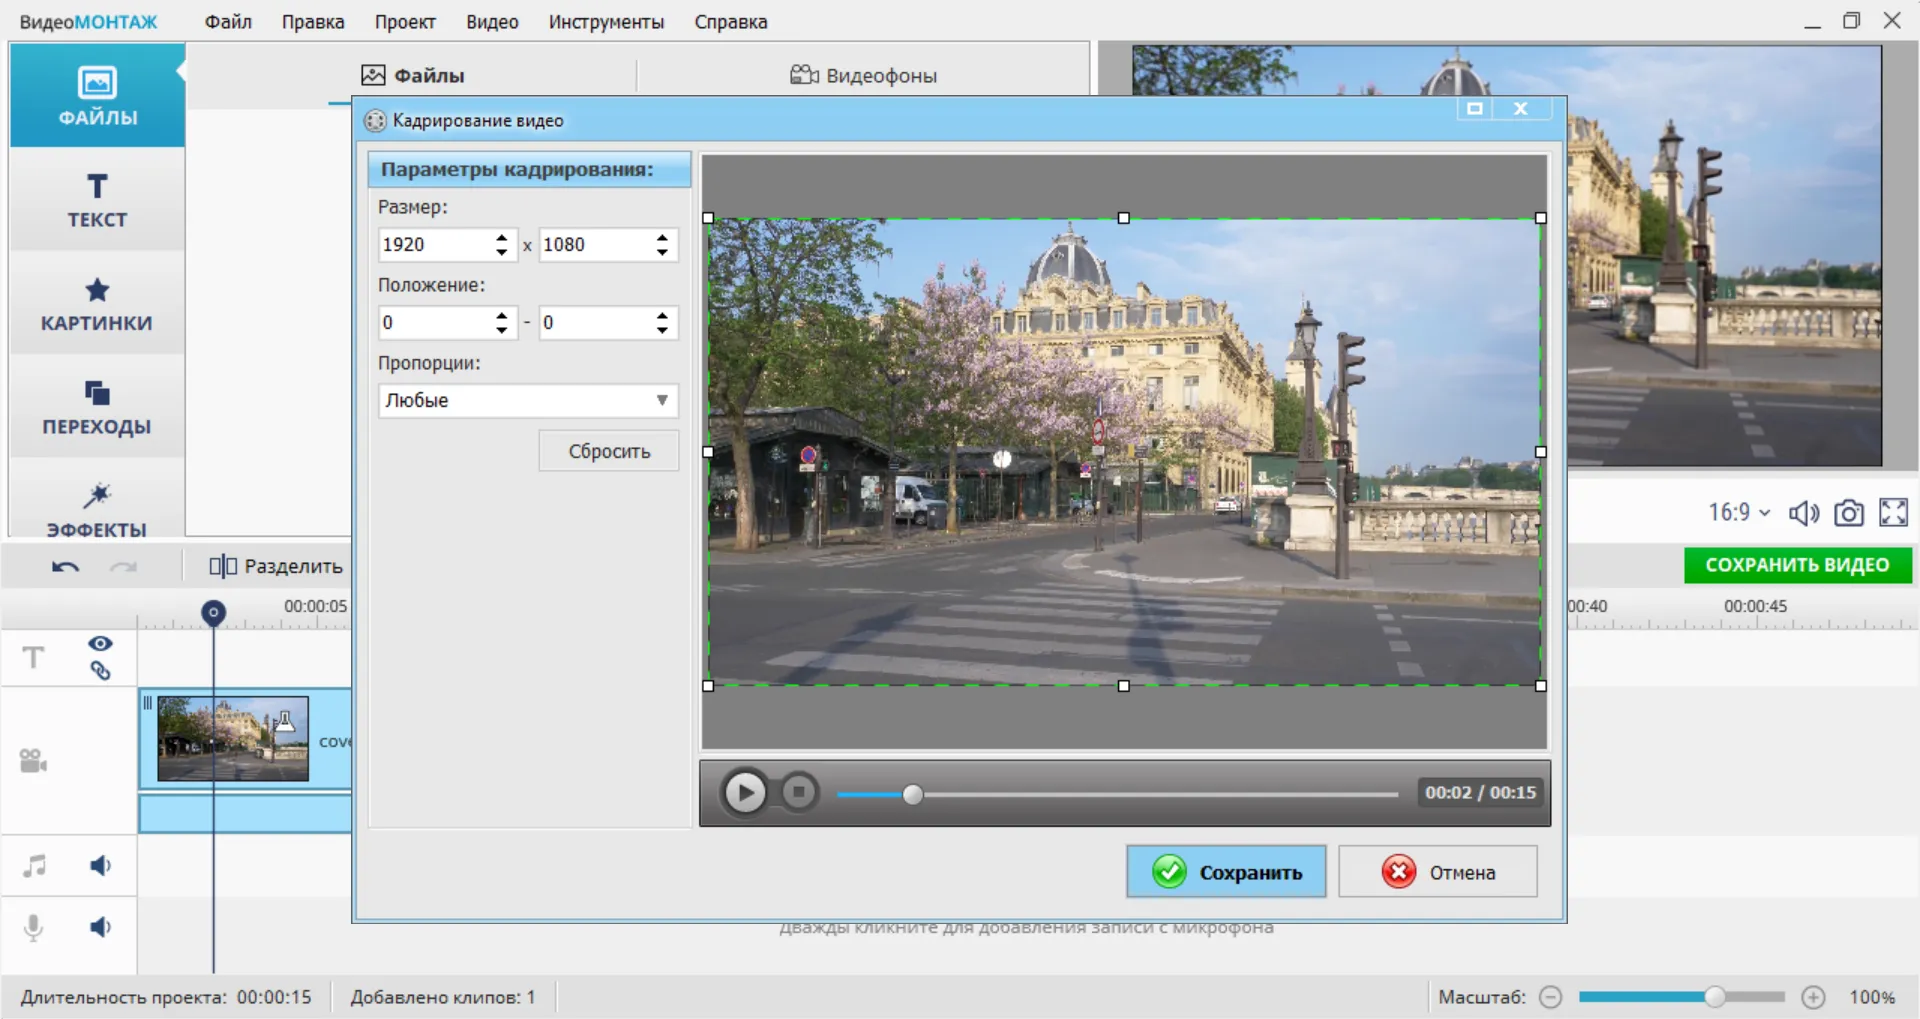Open the Текст sidebar section
Screen dimensions: 1920x1019
(x=97, y=199)
